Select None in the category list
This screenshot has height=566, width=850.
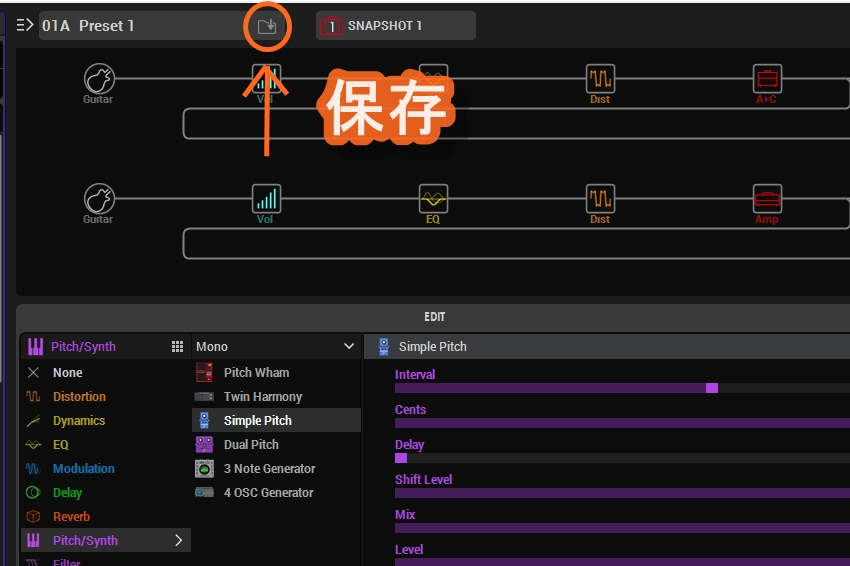click(x=67, y=373)
